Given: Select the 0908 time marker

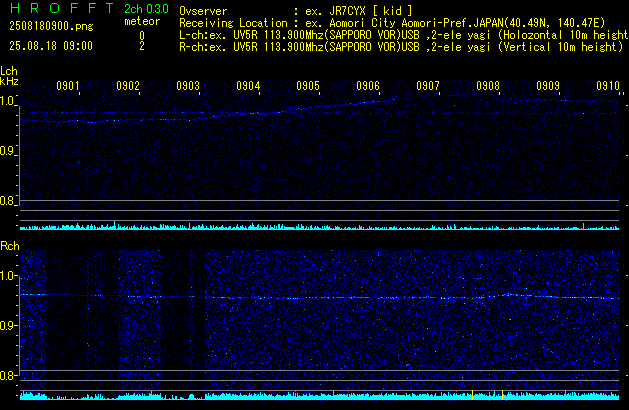Looking at the screenshot, I should pos(488,86).
